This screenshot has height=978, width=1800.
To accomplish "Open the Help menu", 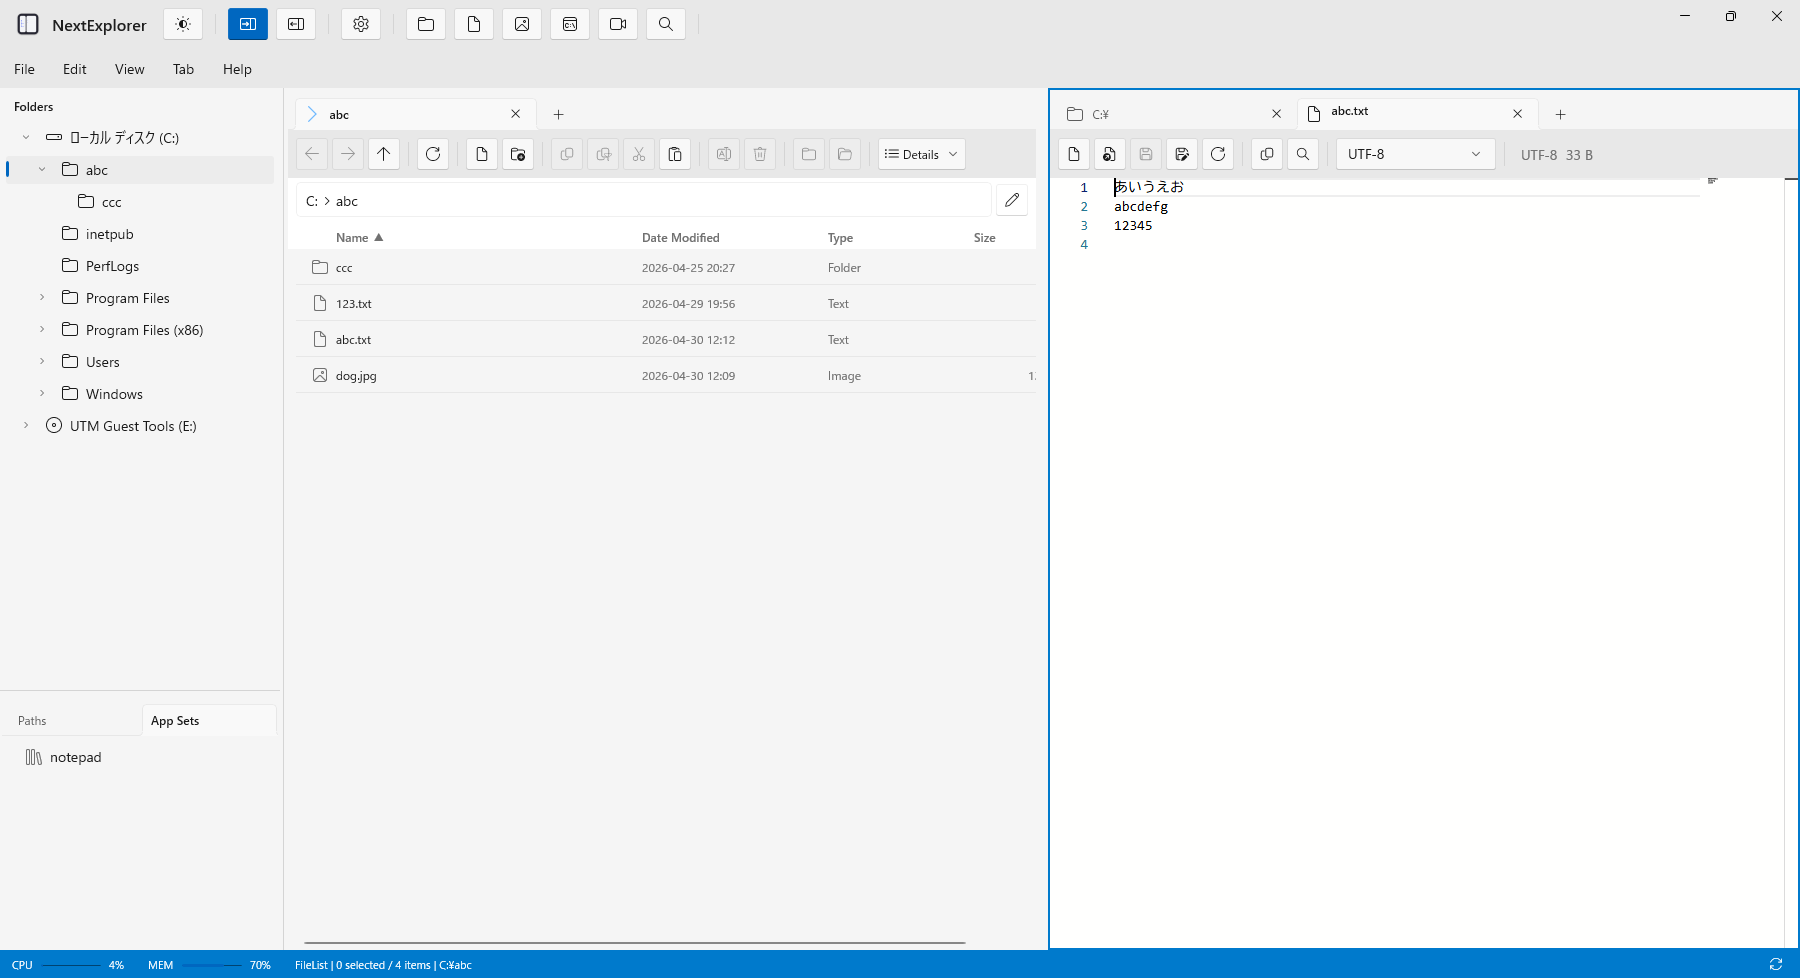I will click(x=237, y=69).
